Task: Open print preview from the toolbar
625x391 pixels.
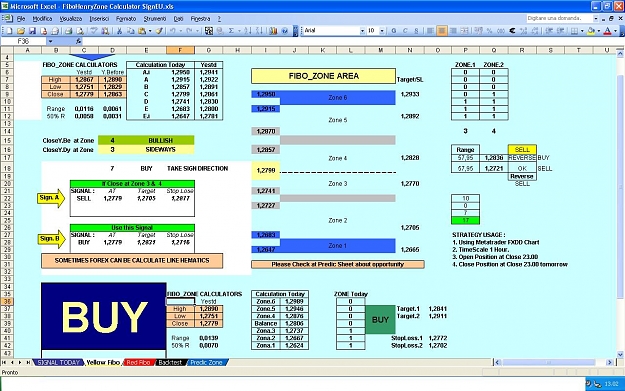Action: coord(80,31)
